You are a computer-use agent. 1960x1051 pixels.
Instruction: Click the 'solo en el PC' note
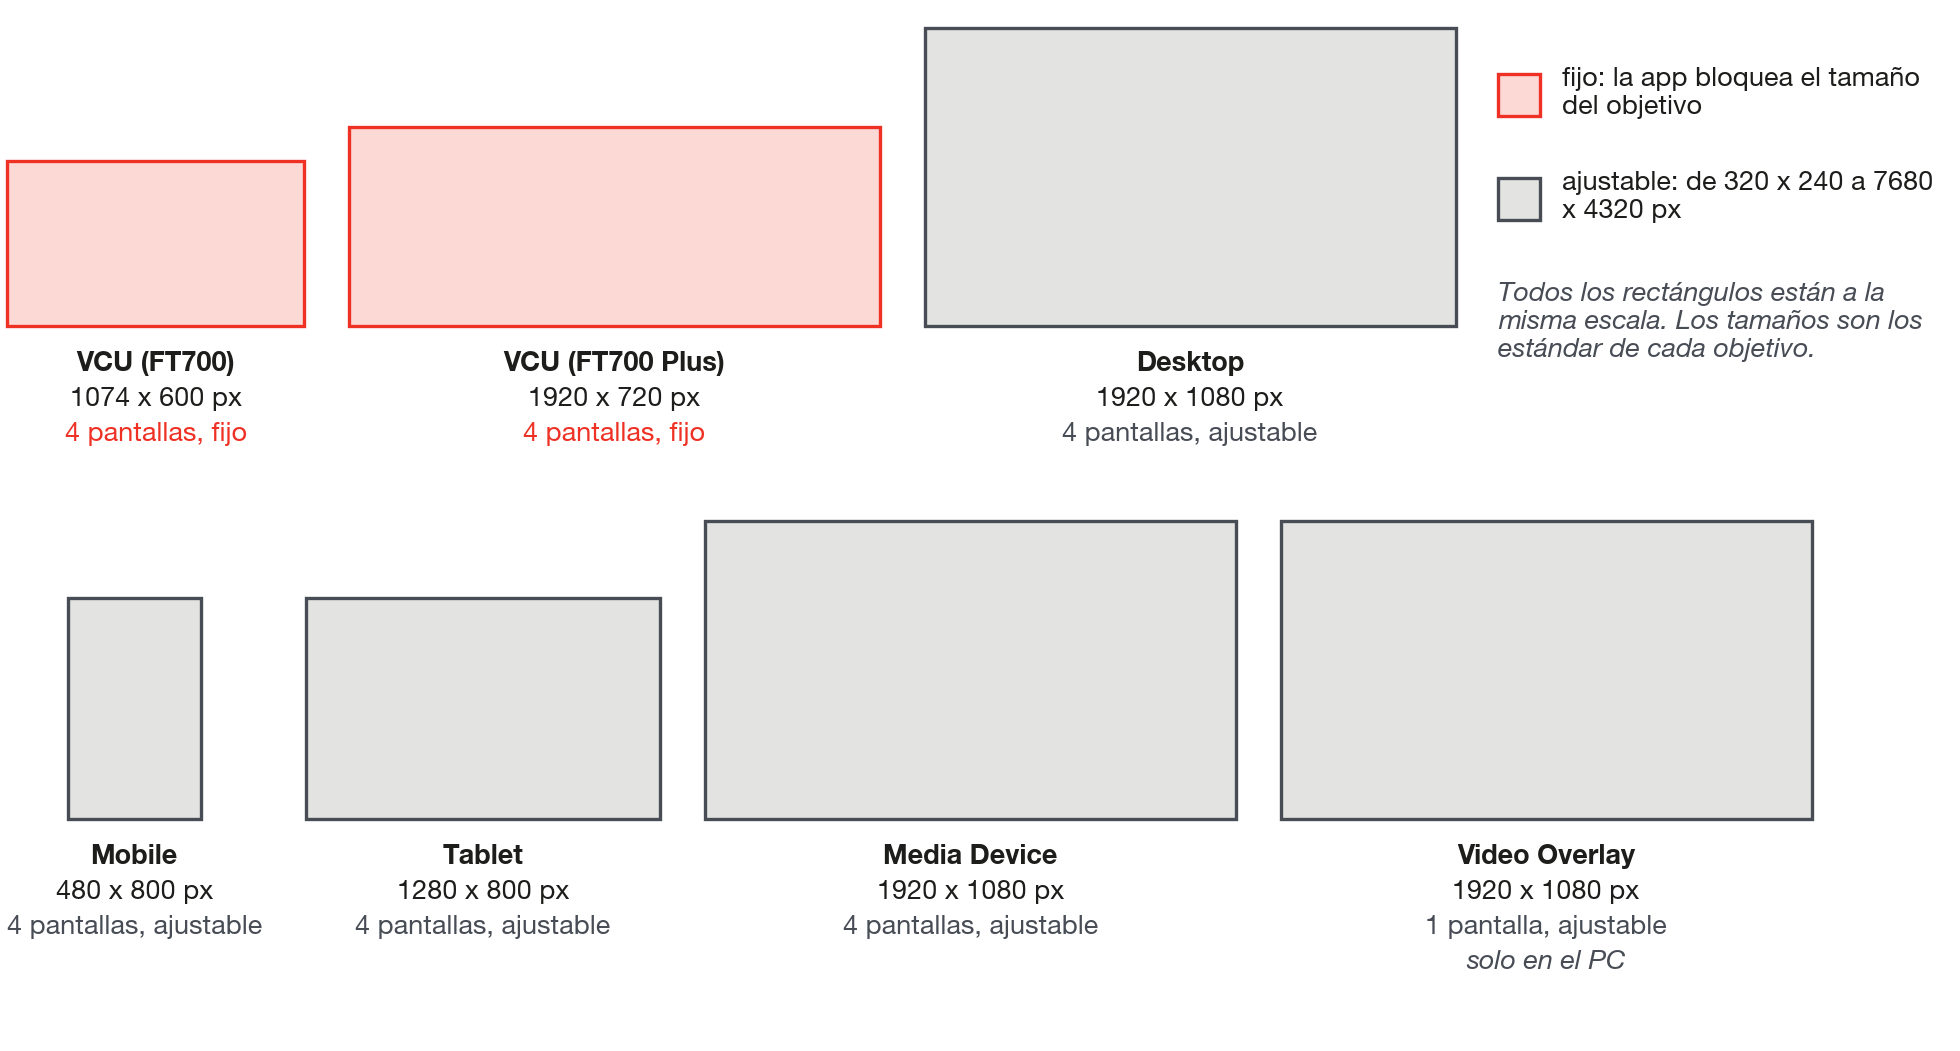tap(1546, 960)
